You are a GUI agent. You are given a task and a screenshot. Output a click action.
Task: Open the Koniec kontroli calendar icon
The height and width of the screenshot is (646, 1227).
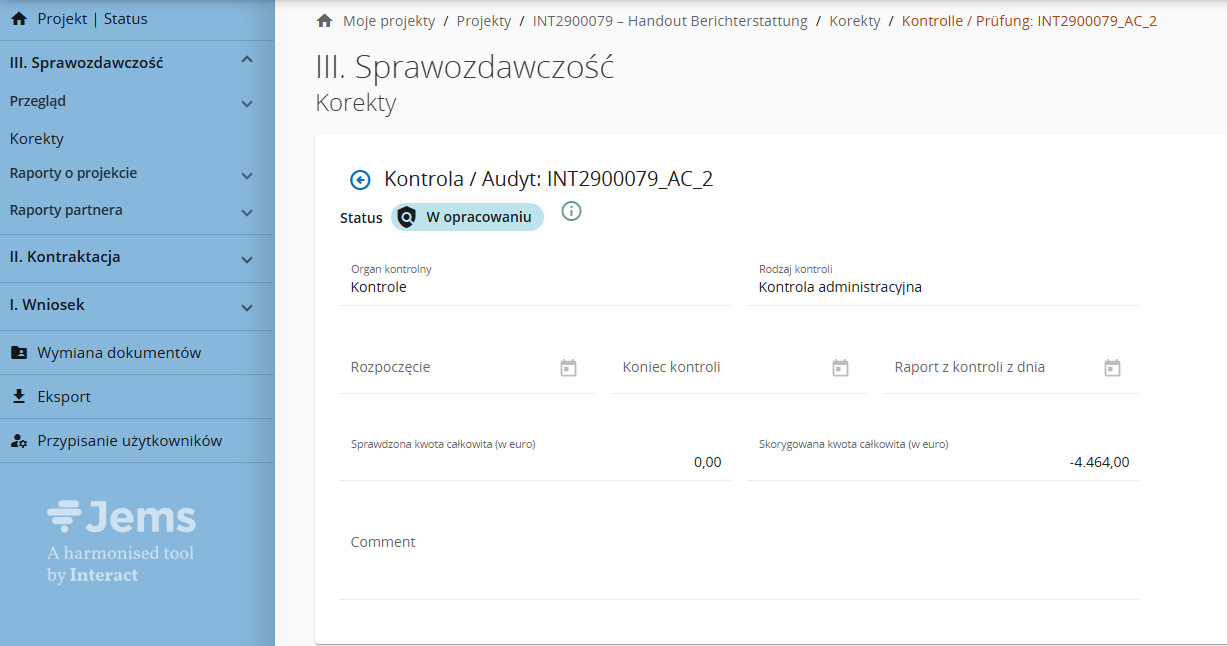pyautogui.click(x=840, y=368)
